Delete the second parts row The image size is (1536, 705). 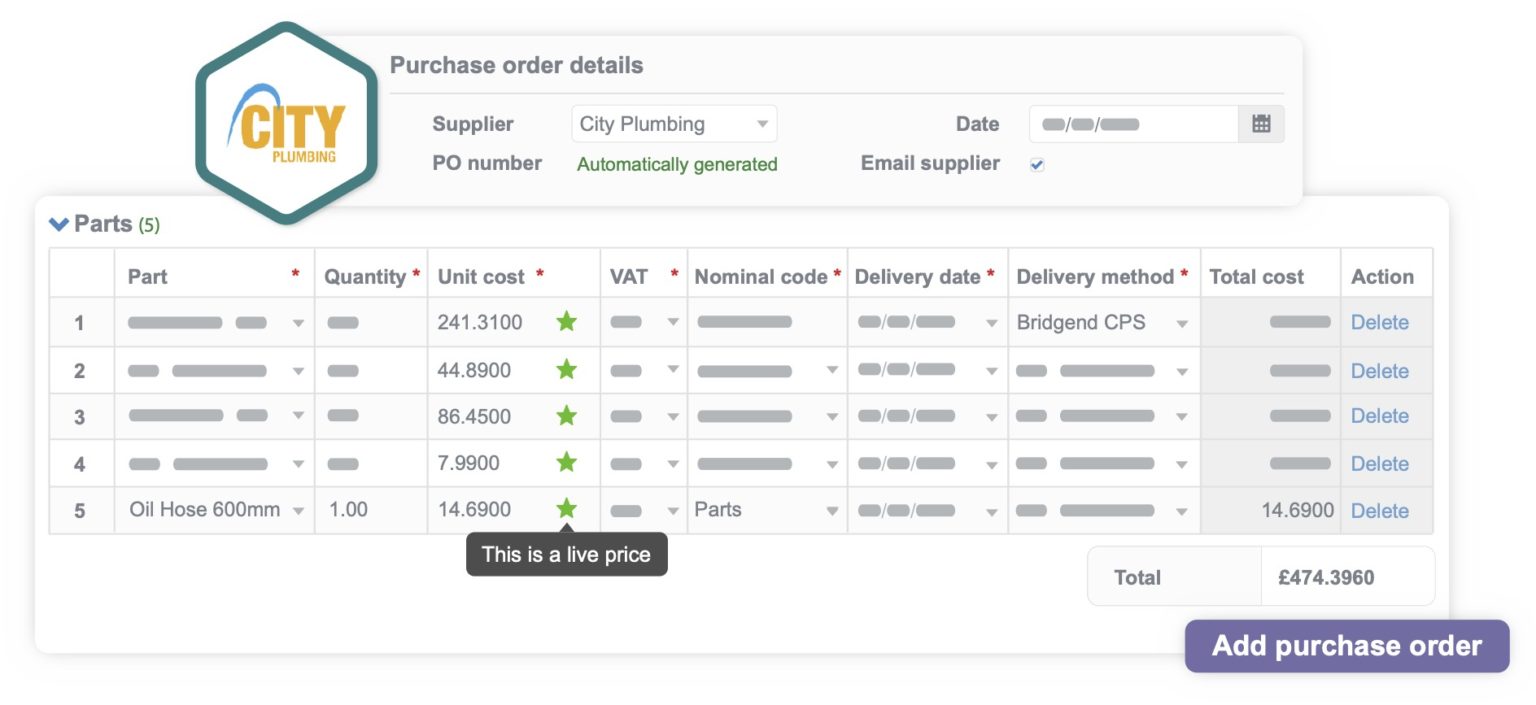click(1380, 369)
